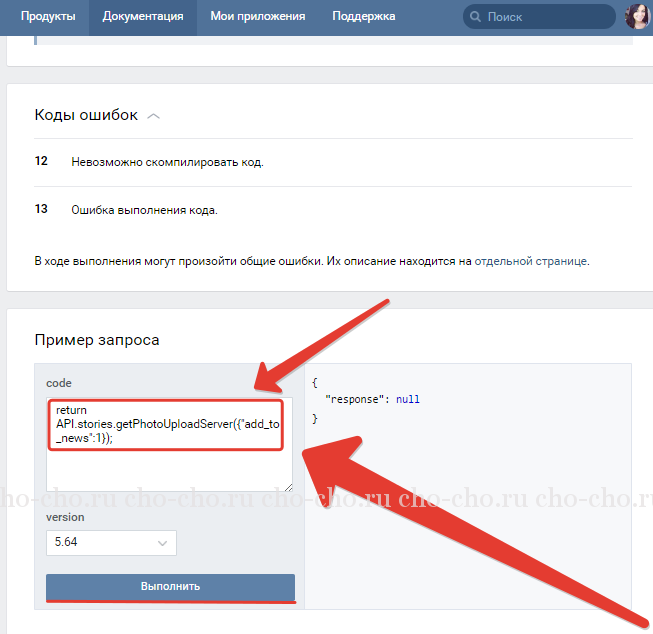Viewport: 653px width, 634px height.
Task: Select error code 13 row text
Action: 144,210
